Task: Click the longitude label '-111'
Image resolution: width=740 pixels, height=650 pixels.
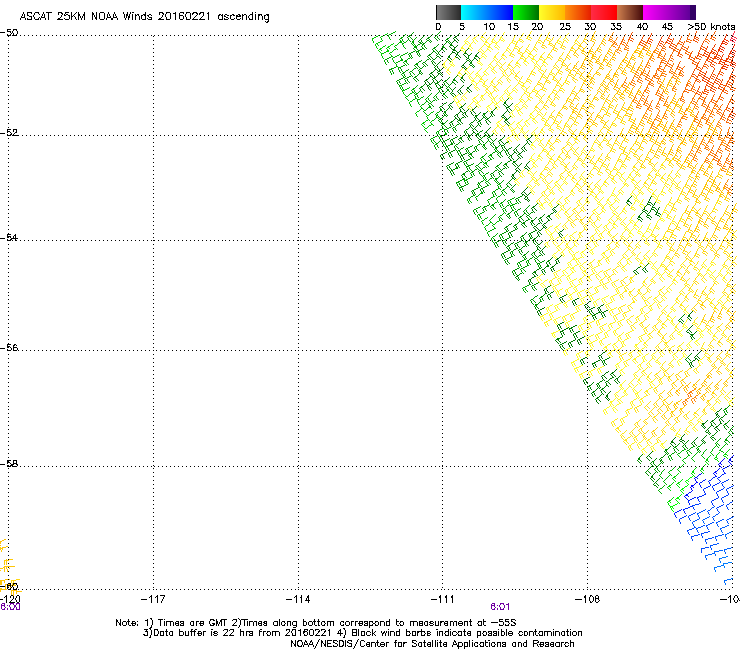Action: 442,599
